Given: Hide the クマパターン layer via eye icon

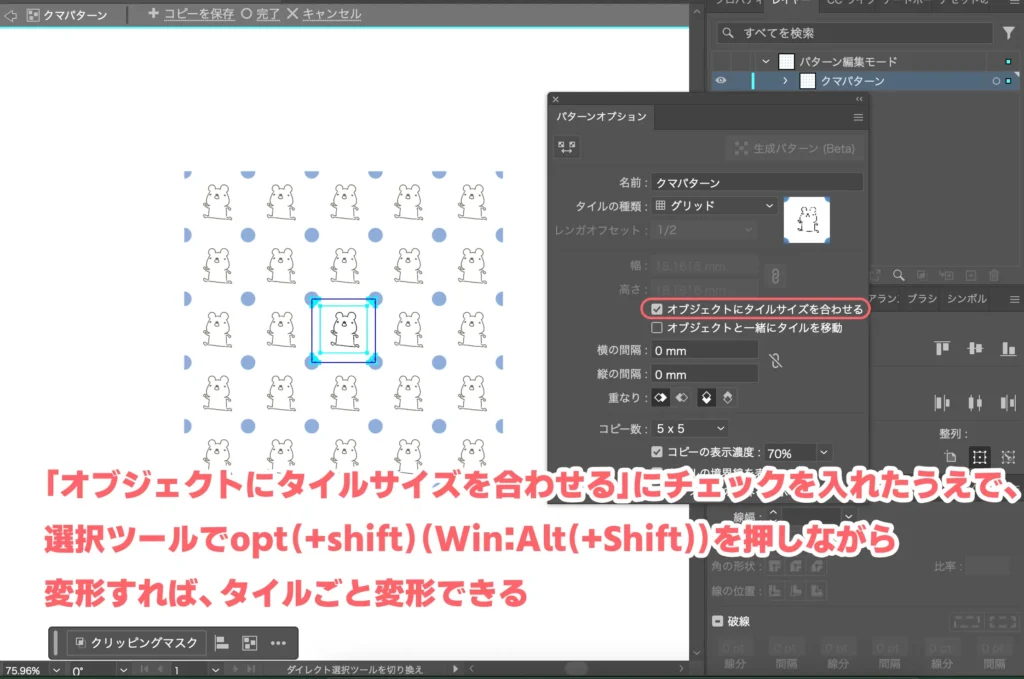Looking at the screenshot, I should pos(721,81).
